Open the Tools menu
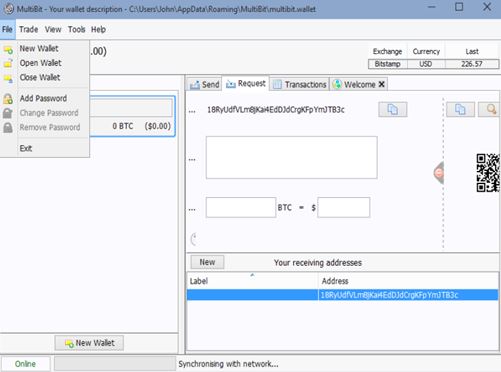 click(77, 29)
